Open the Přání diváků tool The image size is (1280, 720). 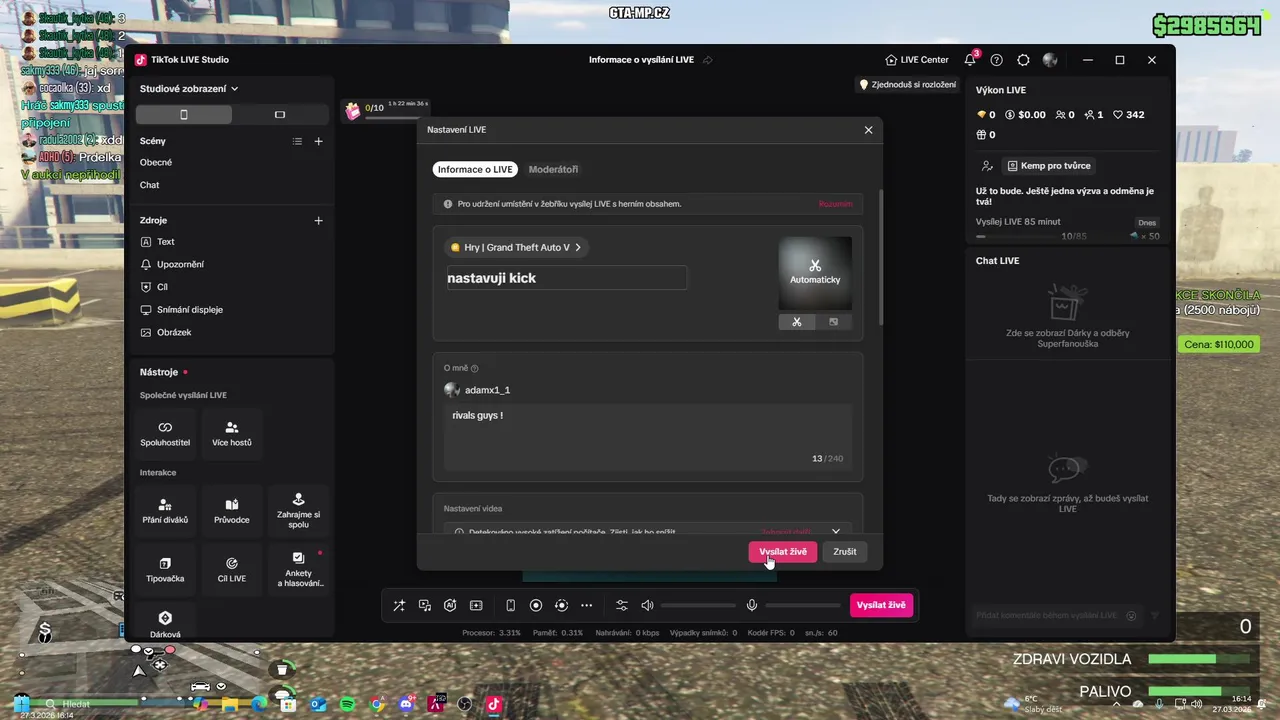(166, 511)
